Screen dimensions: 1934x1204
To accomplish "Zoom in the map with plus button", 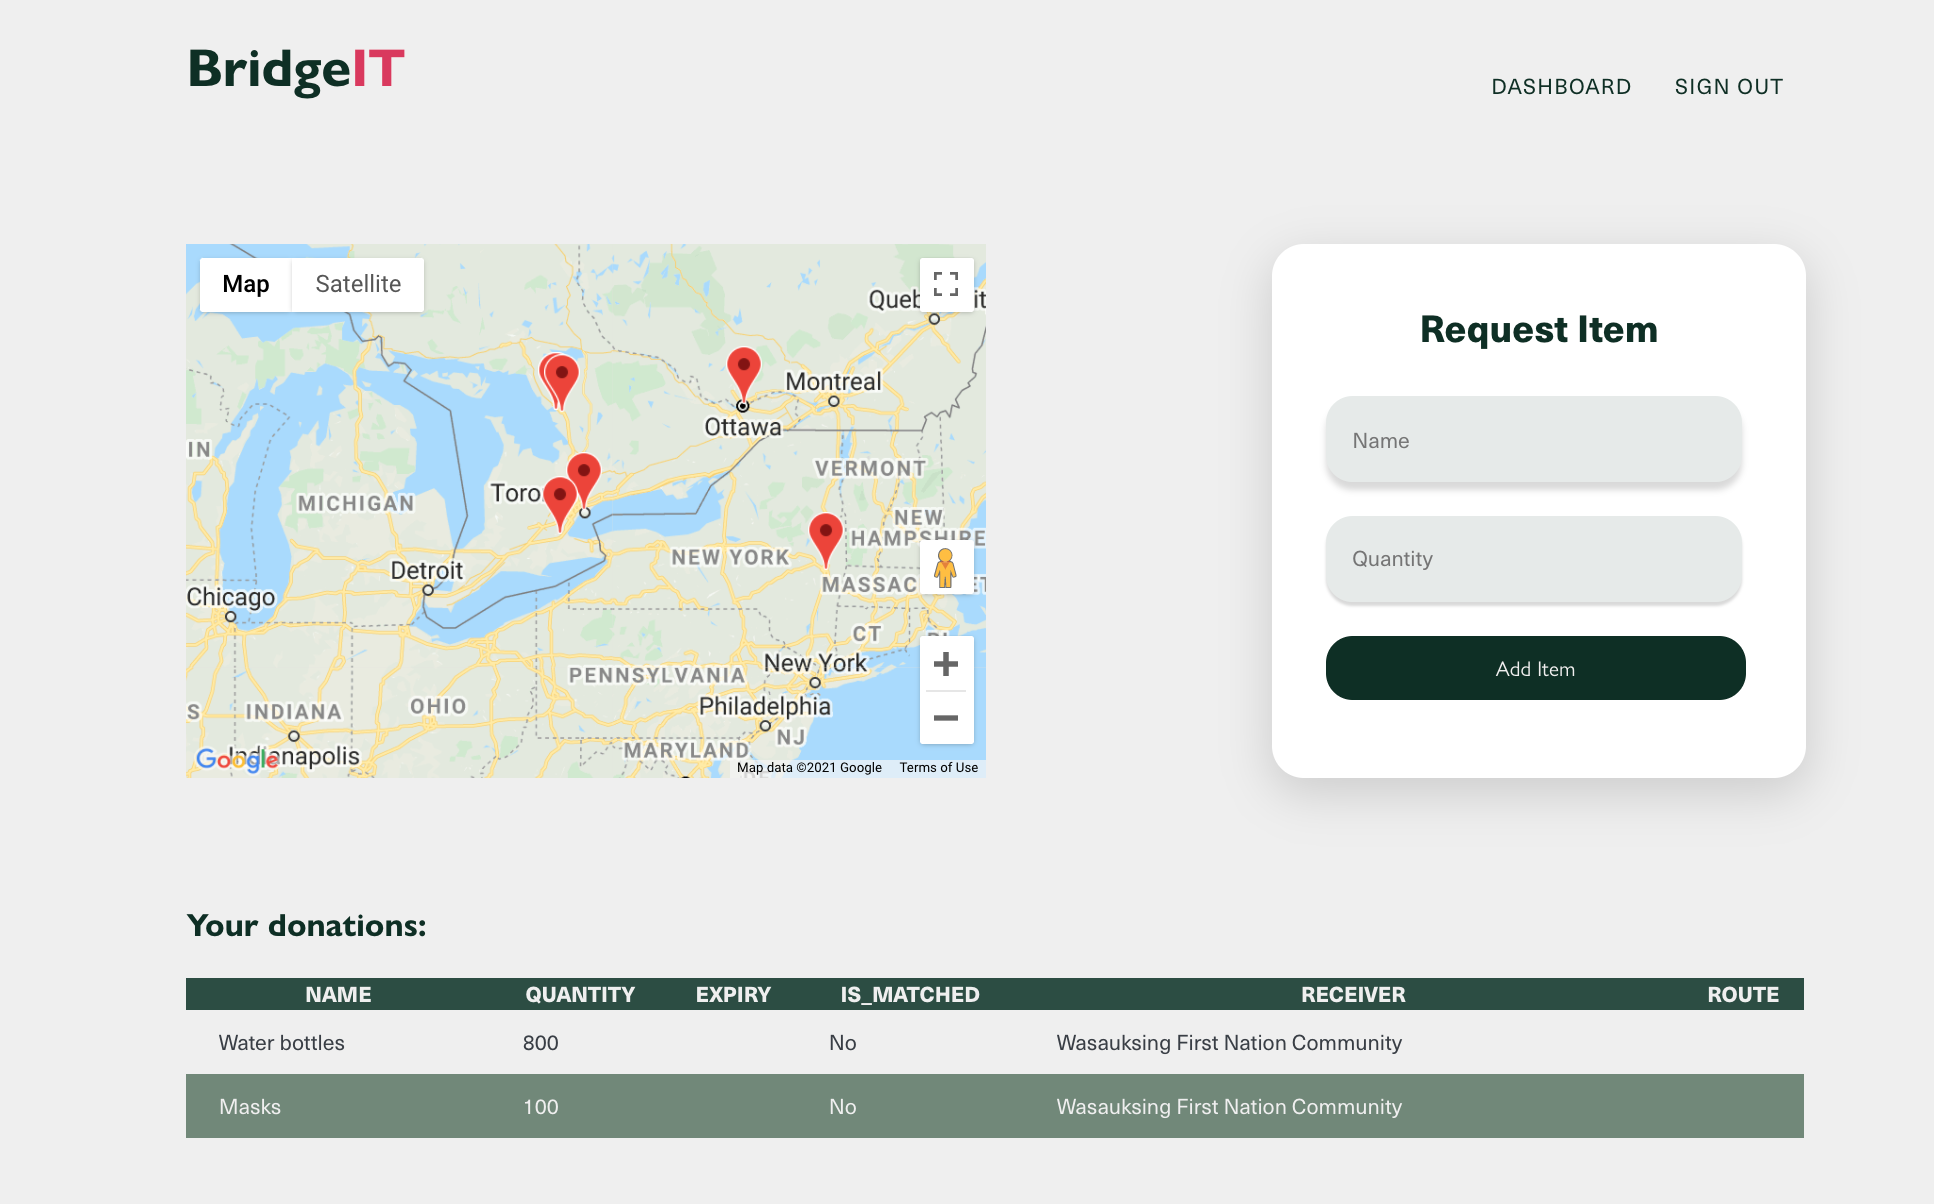I will tap(945, 664).
